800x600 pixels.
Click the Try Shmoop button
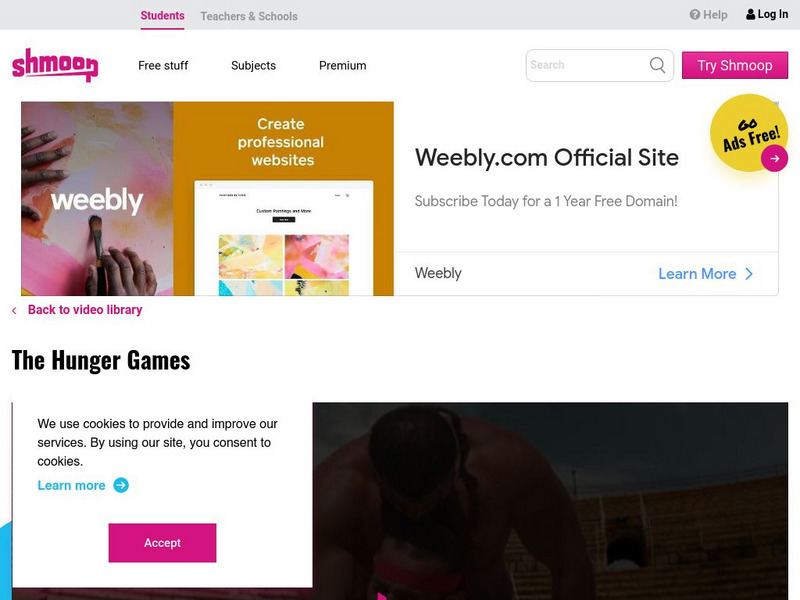click(735, 65)
